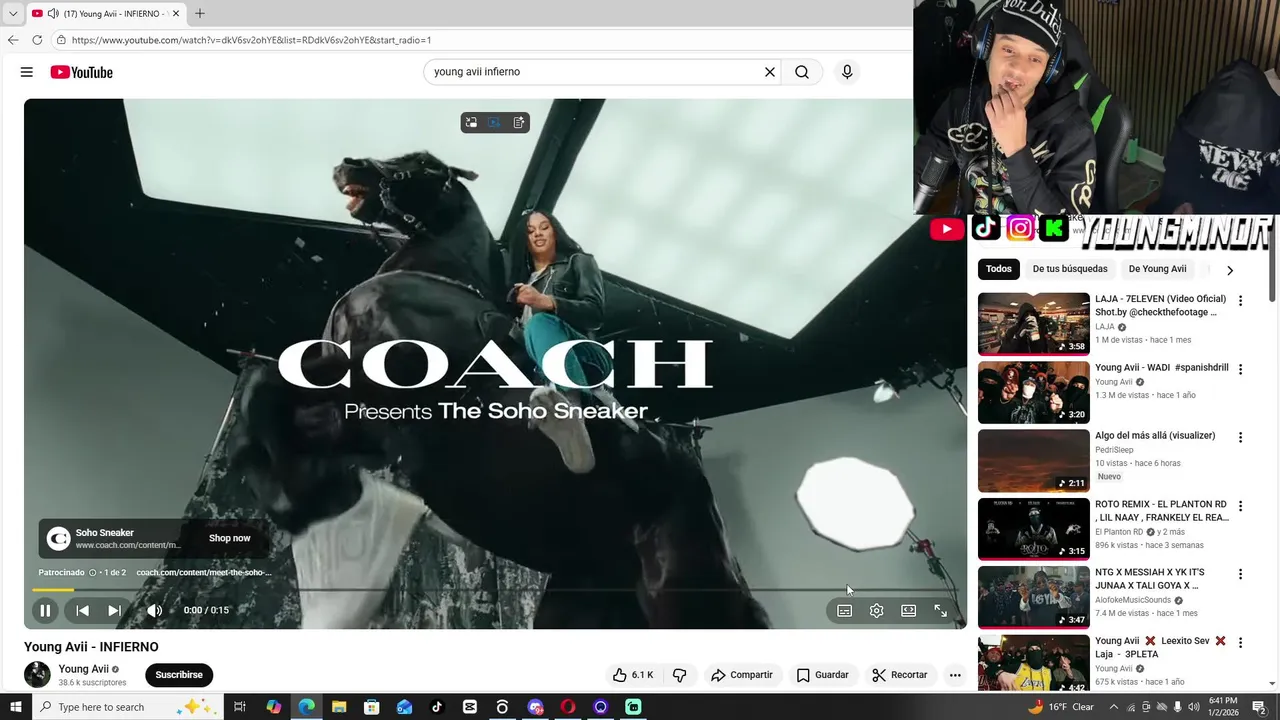Click Shop now on the Coach ad
Viewport: 1280px width, 720px height.
(230, 538)
